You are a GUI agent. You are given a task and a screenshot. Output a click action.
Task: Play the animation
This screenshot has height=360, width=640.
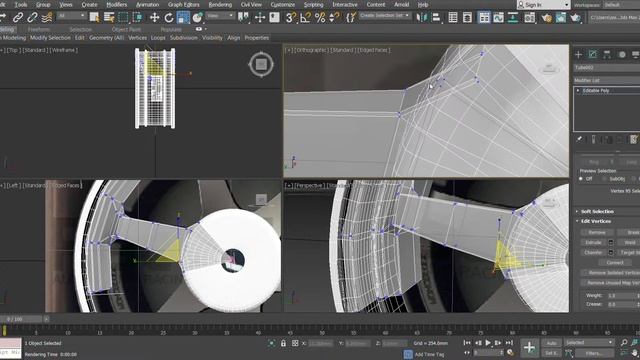tap(488, 343)
